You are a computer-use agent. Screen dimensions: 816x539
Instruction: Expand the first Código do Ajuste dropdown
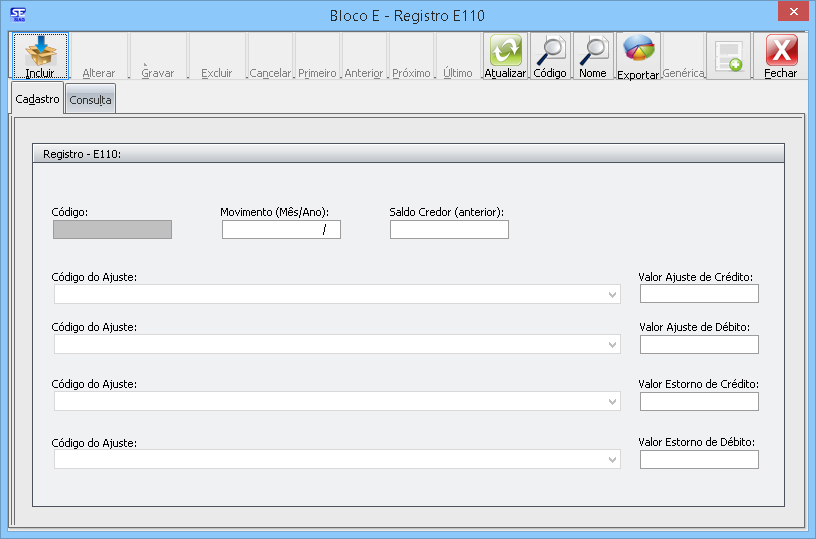(x=612, y=294)
